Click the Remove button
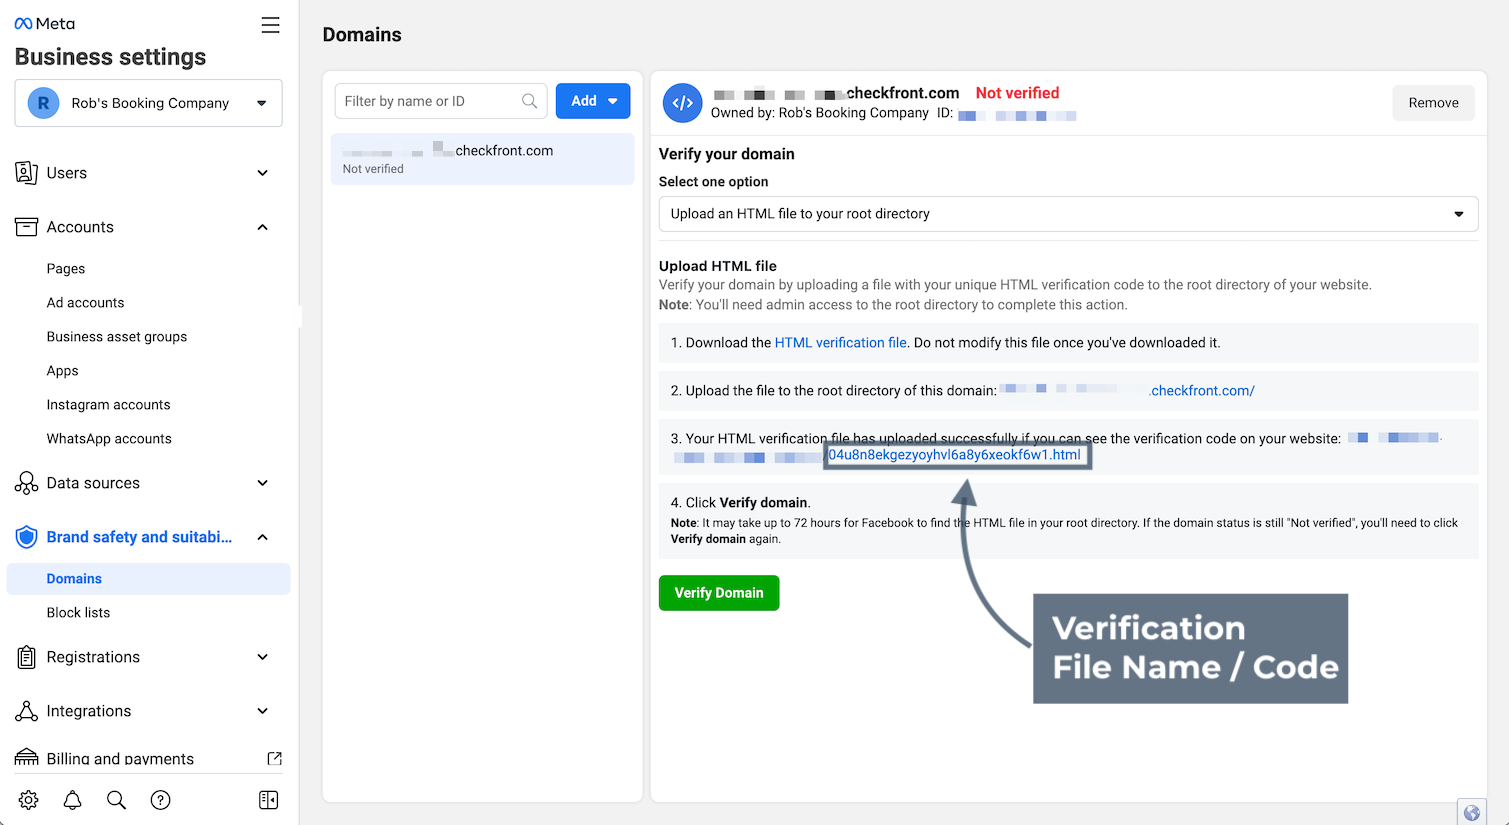 pos(1433,103)
